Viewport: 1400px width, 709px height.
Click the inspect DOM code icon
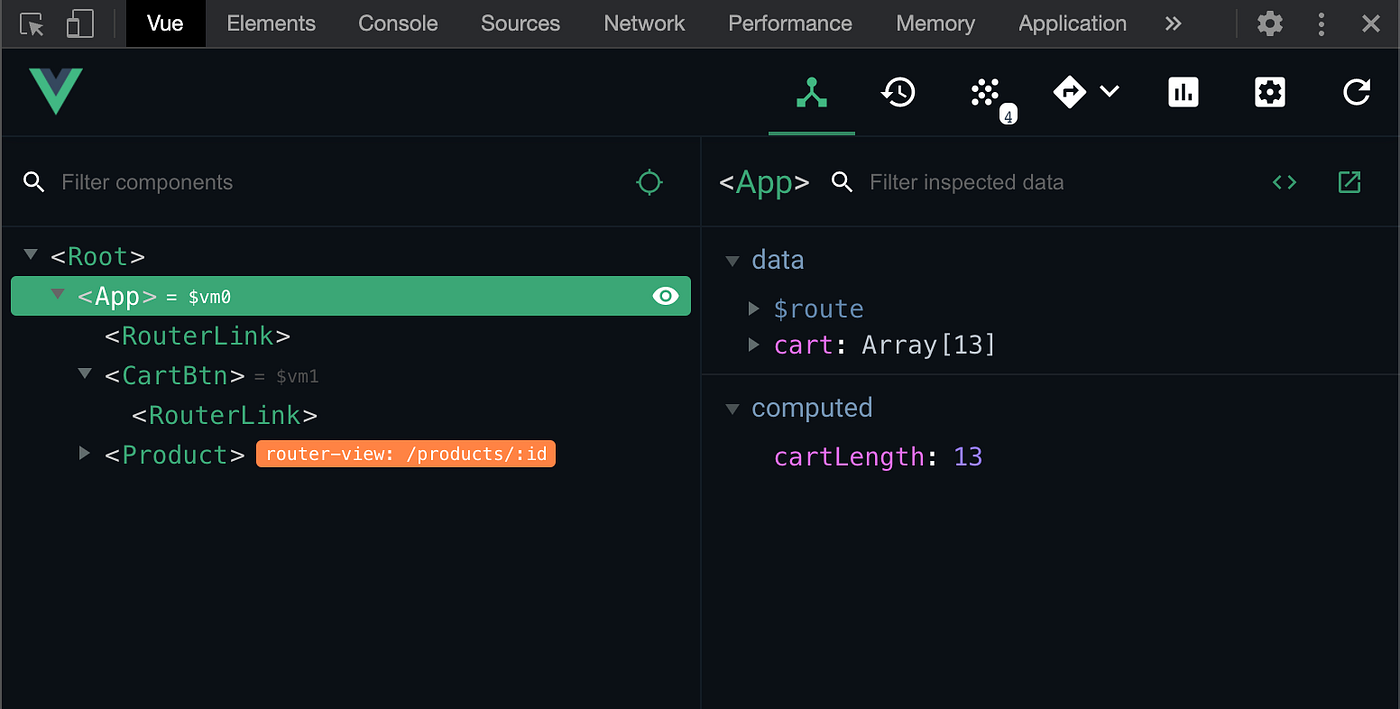click(1284, 182)
